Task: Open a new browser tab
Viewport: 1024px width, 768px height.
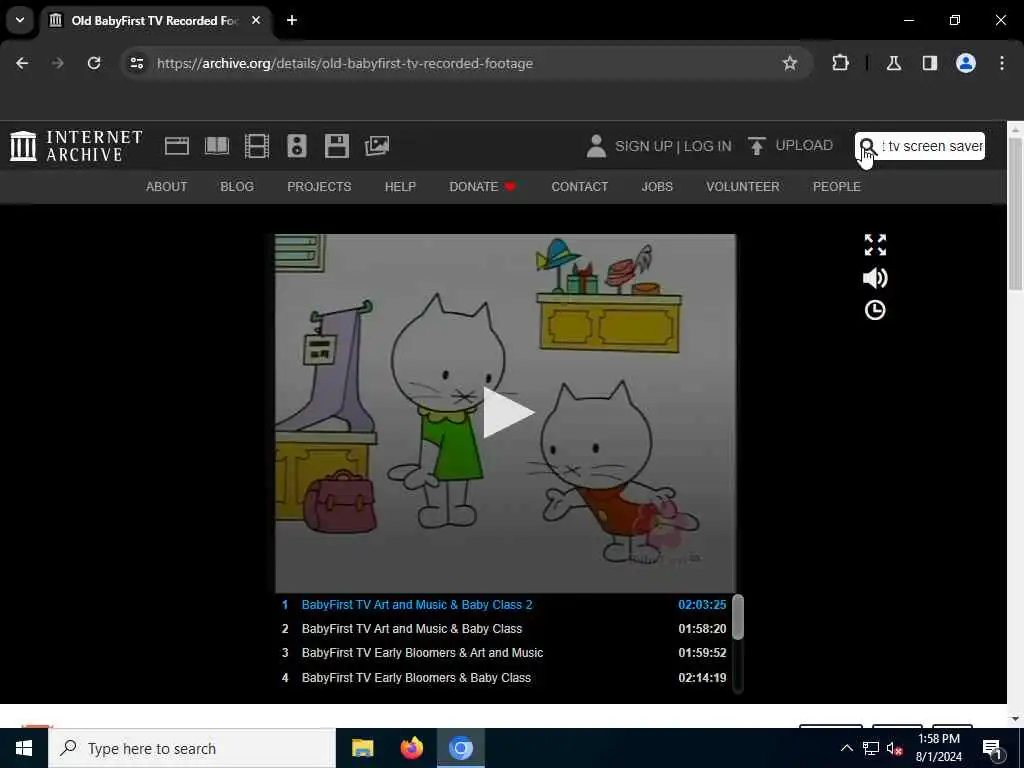Action: (292, 20)
